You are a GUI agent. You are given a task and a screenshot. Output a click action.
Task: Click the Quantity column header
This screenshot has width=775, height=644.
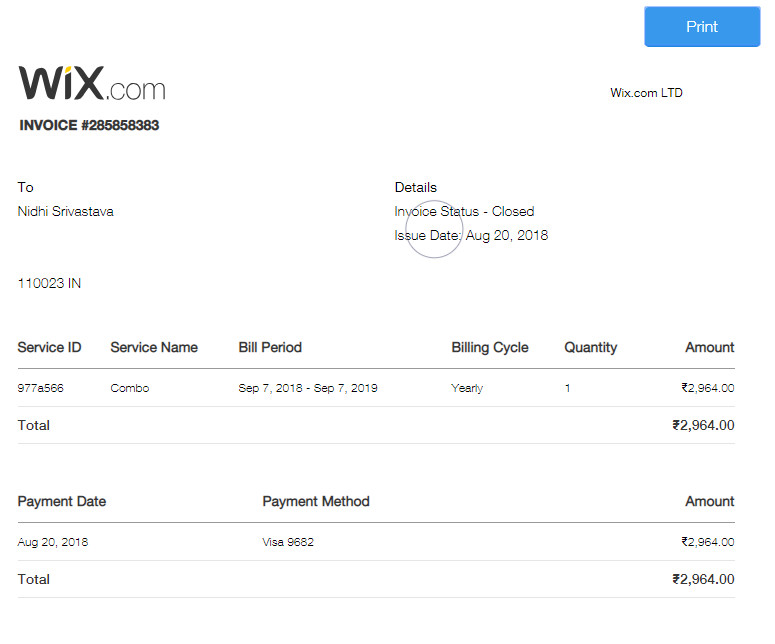[591, 347]
